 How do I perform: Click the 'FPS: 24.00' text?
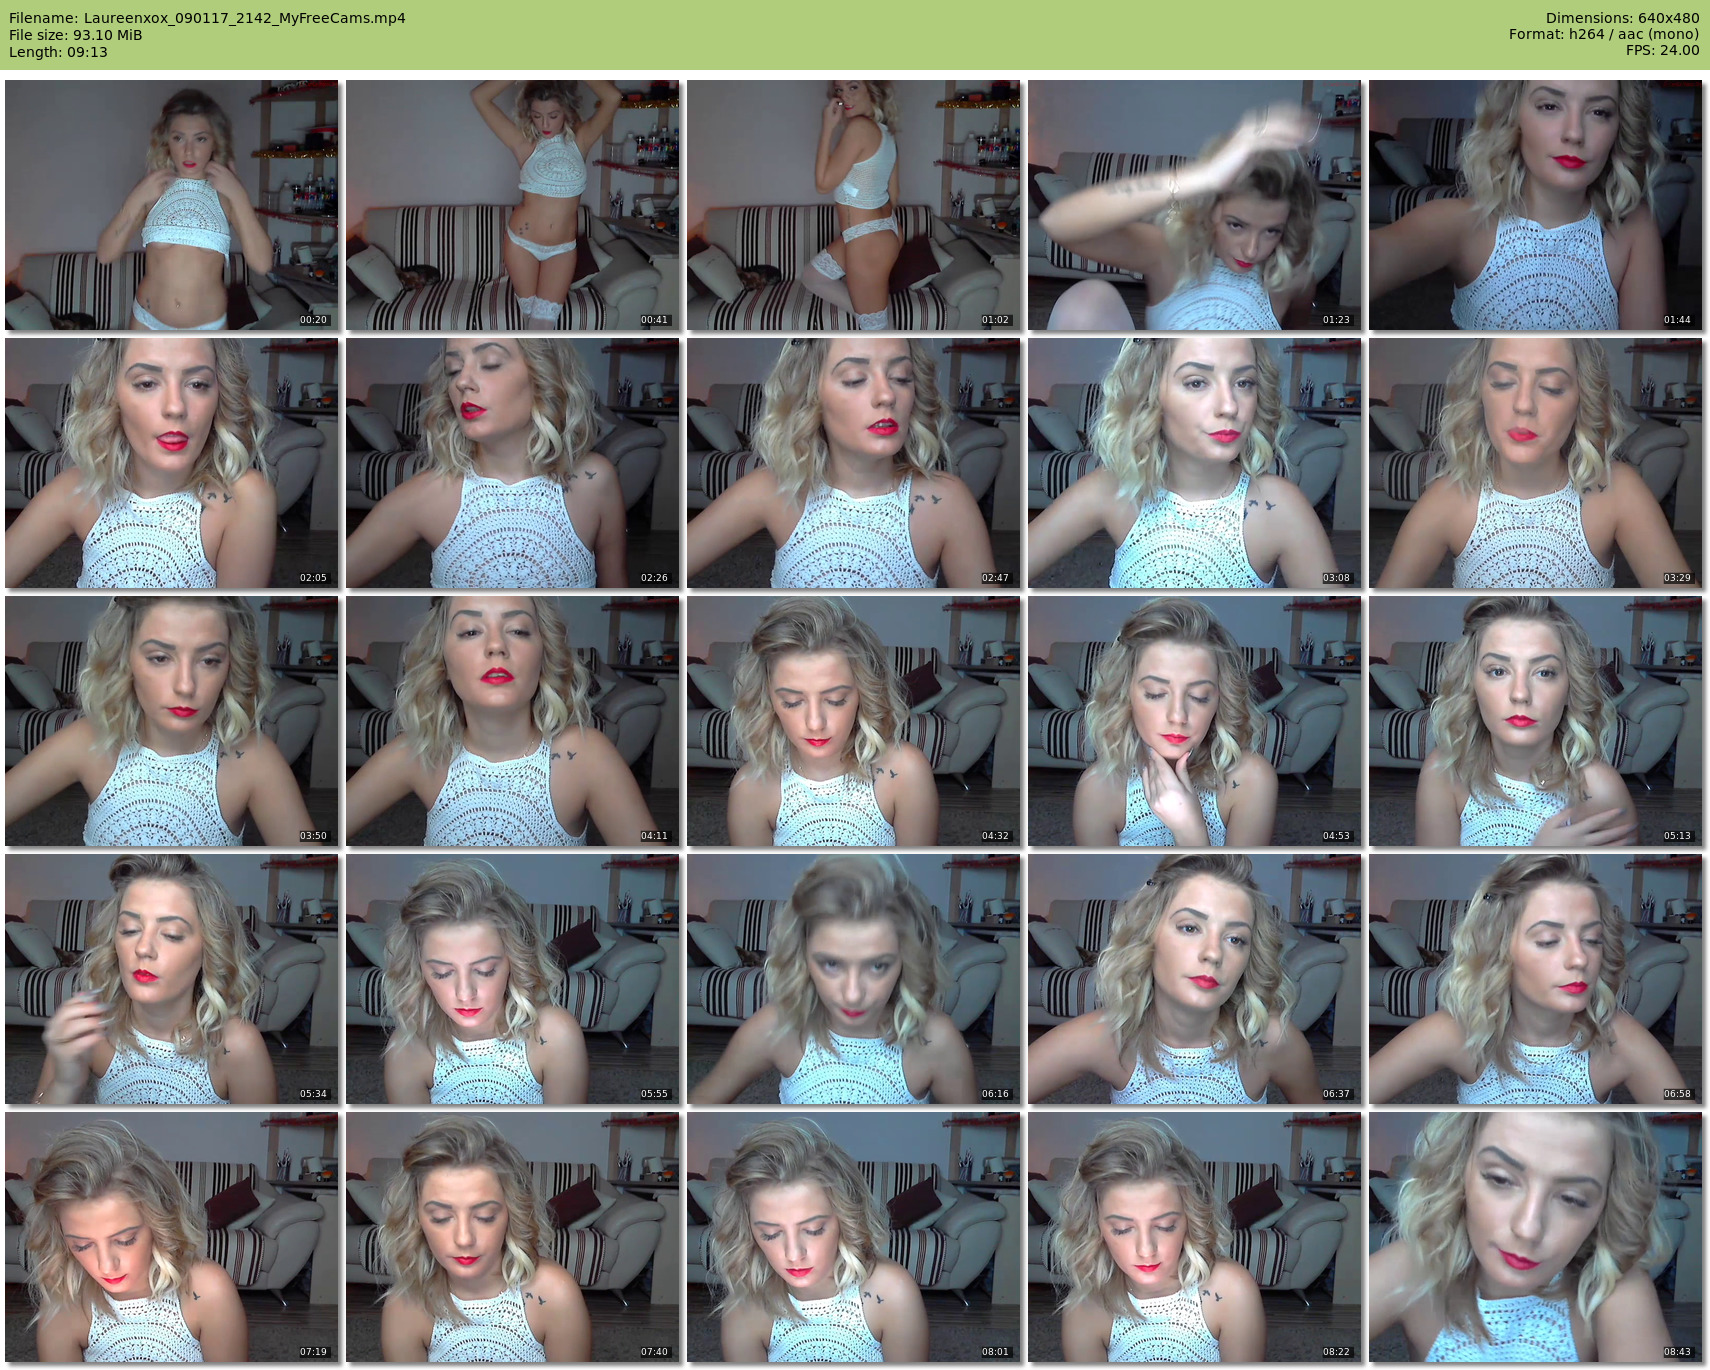1662,50
